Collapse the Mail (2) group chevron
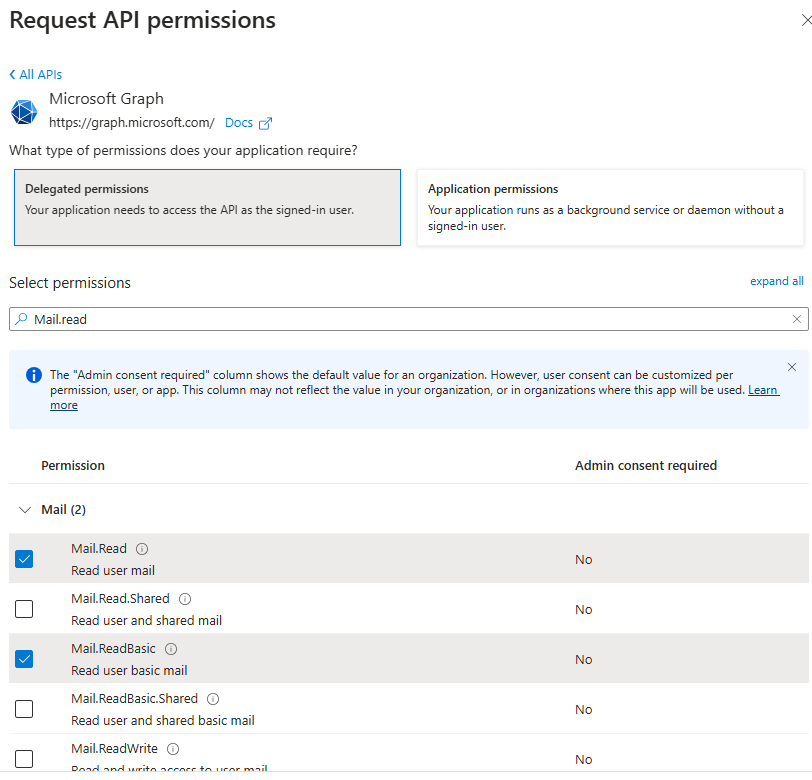812x780 pixels. point(24,510)
